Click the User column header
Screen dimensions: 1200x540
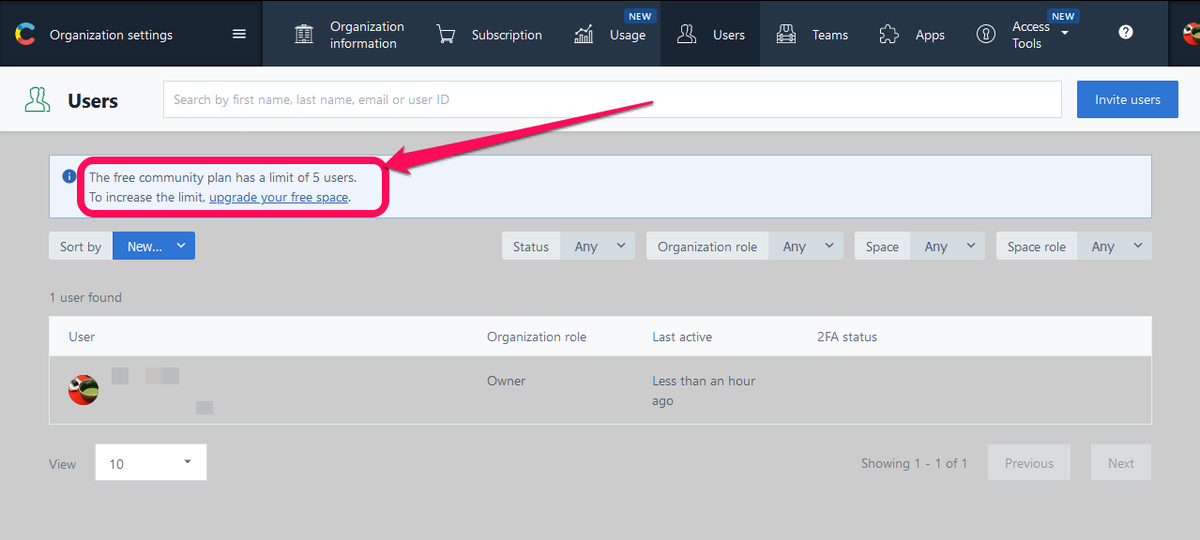point(82,337)
